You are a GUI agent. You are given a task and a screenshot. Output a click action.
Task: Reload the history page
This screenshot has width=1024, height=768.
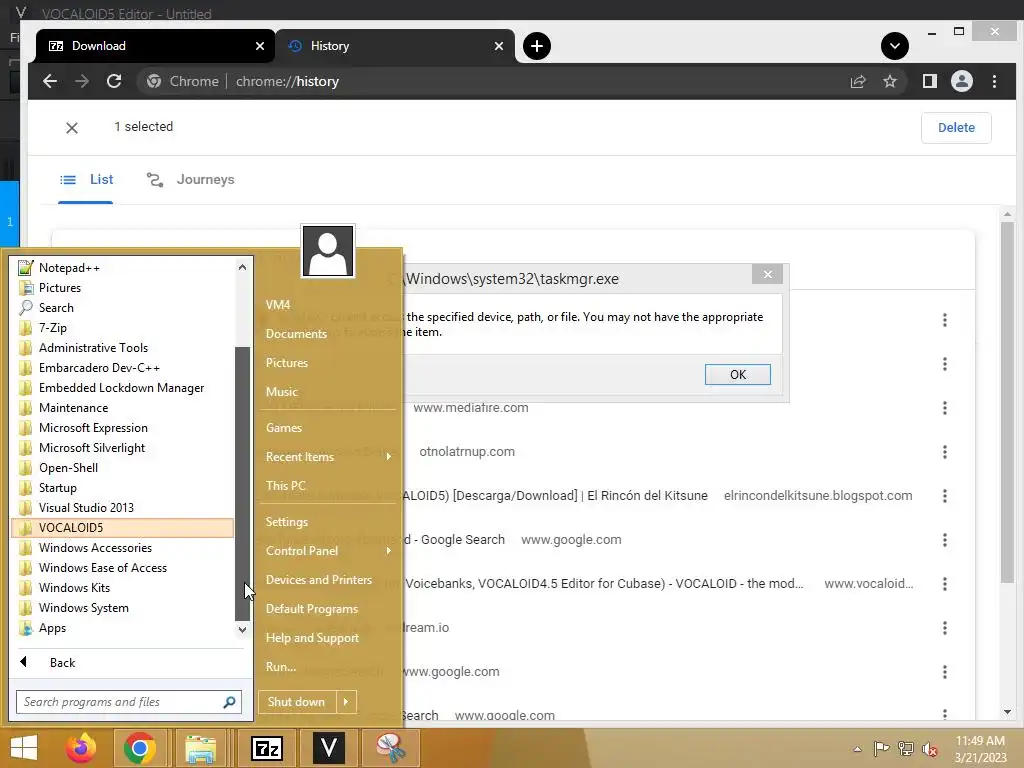[x=114, y=81]
